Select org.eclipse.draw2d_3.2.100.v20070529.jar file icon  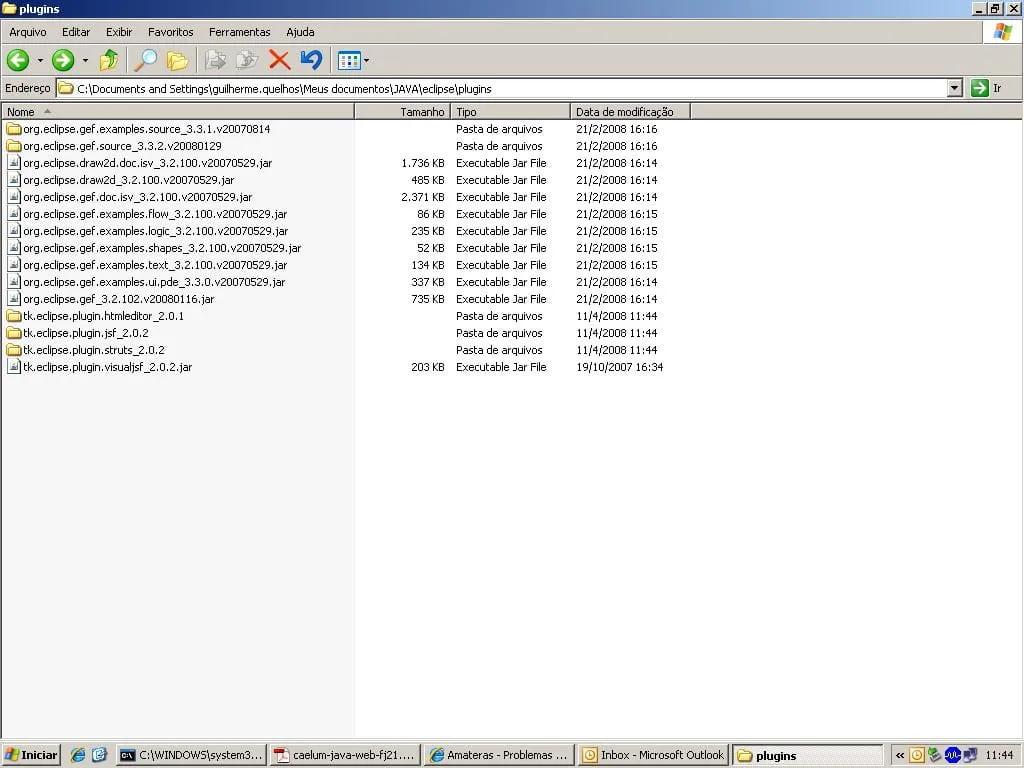tap(14, 180)
